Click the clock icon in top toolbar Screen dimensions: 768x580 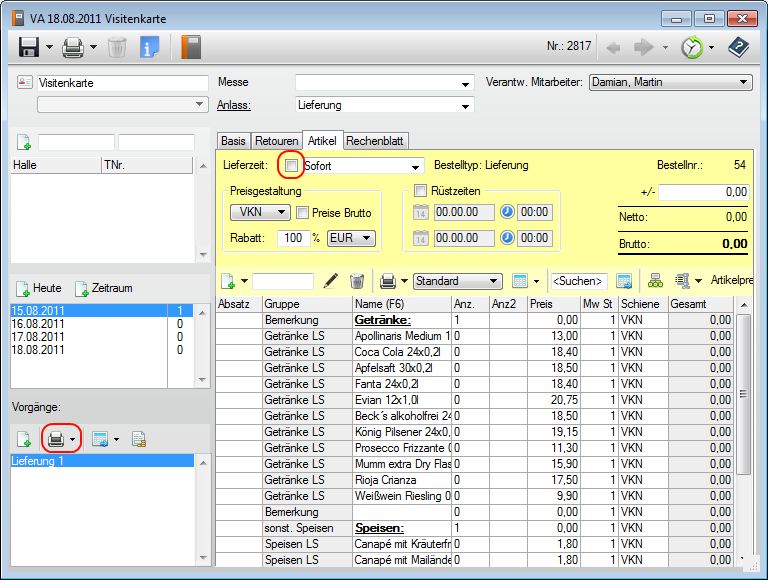(691, 47)
